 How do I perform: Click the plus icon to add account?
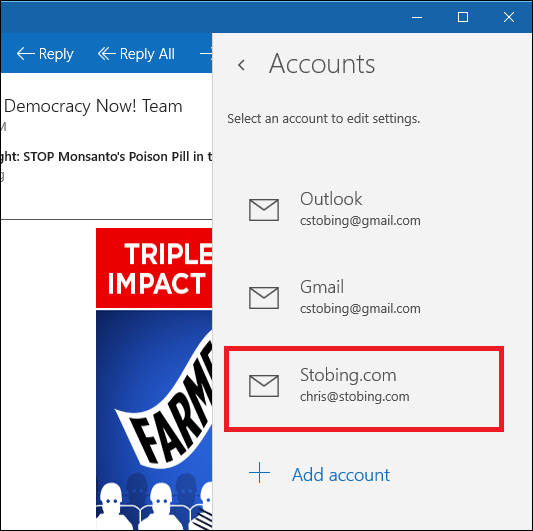click(x=259, y=473)
